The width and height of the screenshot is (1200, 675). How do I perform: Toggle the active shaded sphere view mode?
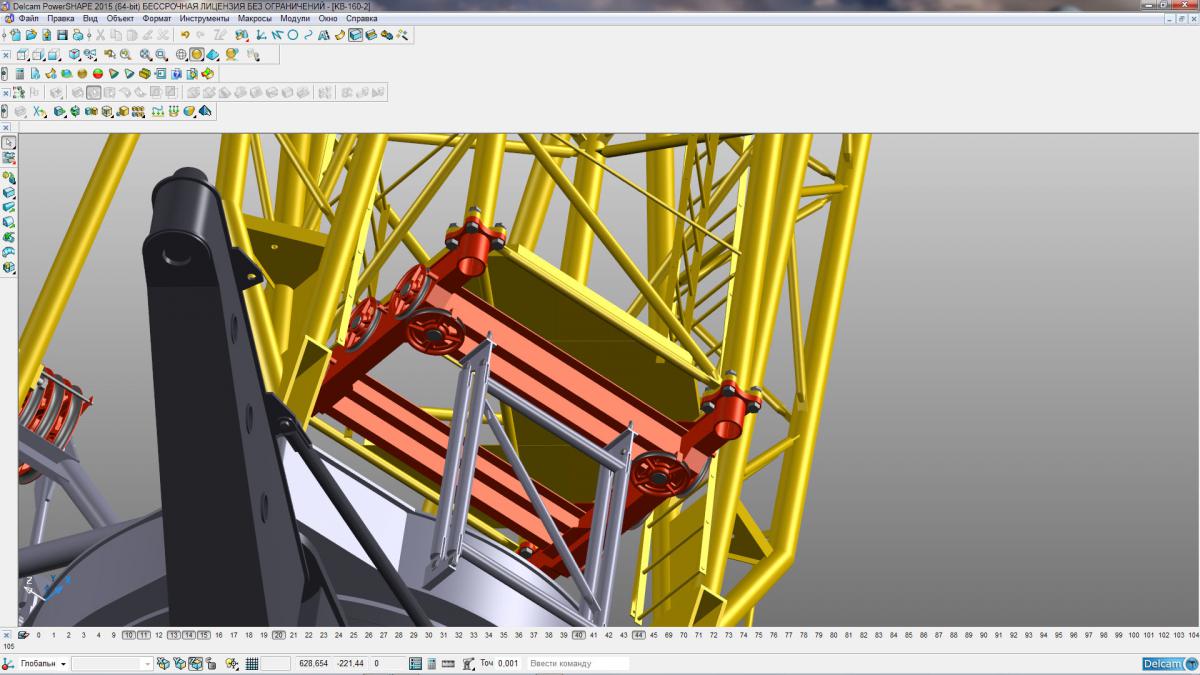pos(197,55)
